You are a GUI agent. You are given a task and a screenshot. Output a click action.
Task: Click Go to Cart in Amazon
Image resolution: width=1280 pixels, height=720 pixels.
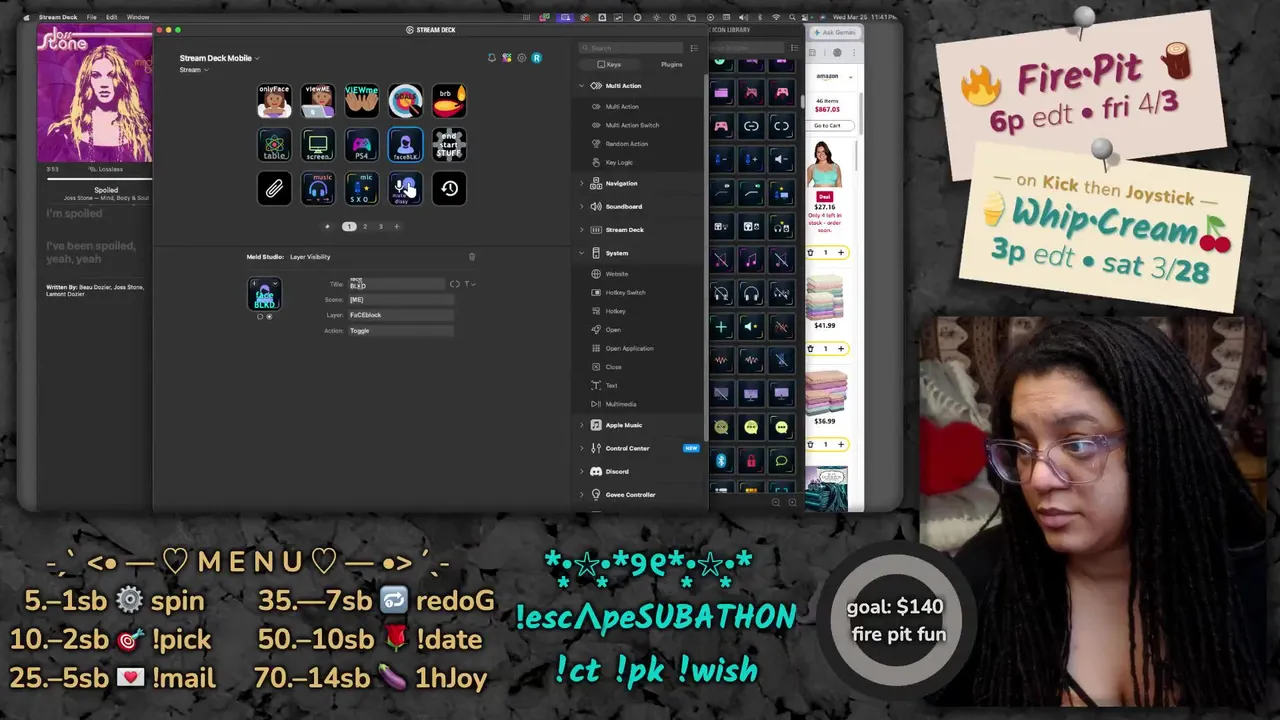827,125
